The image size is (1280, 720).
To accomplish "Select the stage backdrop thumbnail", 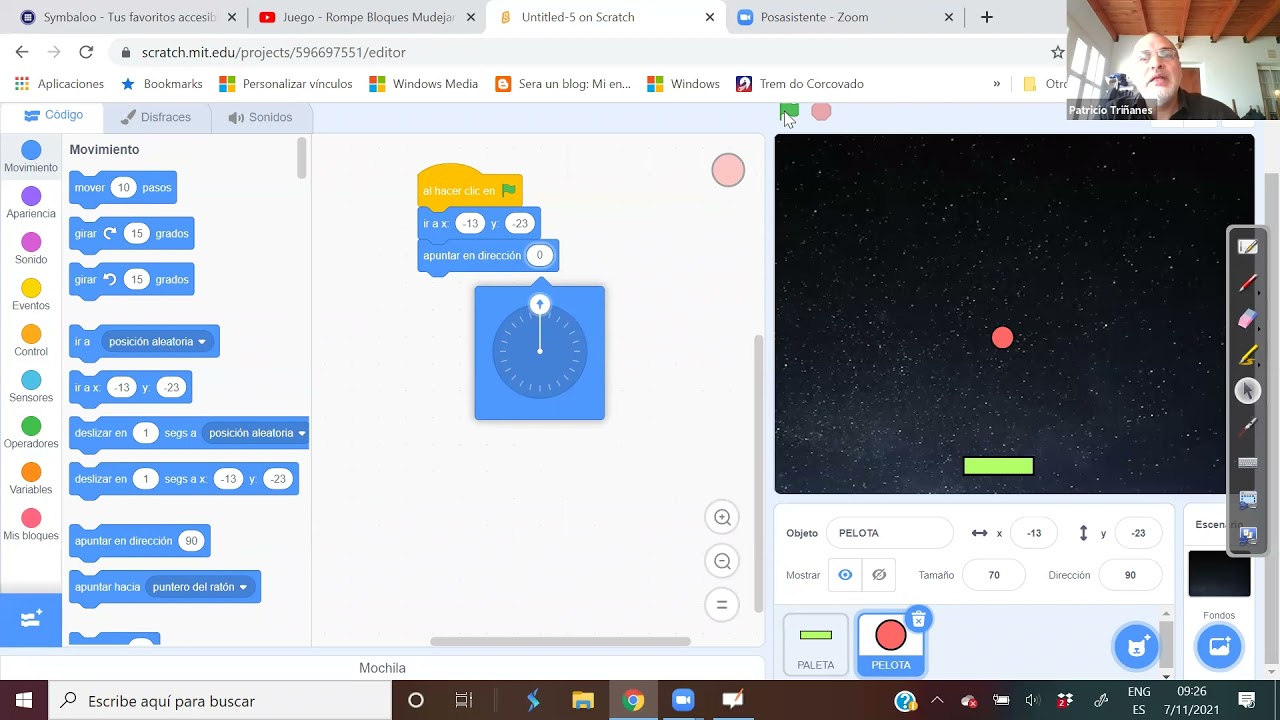I will pyautogui.click(x=1219, y=573).
